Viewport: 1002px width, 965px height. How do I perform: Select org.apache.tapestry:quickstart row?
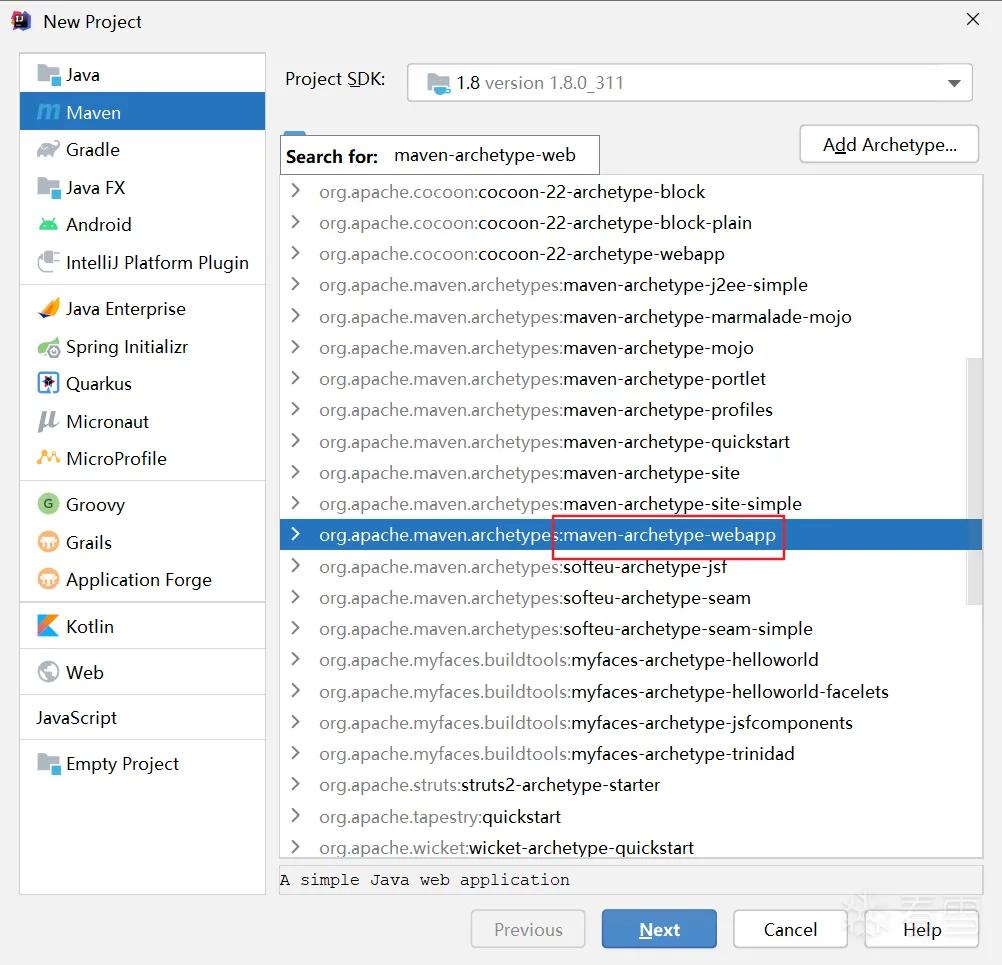pyautogui.click(x=630, y=817)
